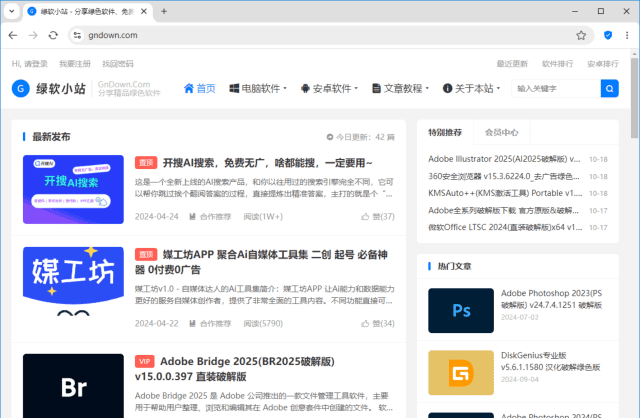This screenshot has height=418, width=640.
Task: Like the 媒工坊 post 赞(34)
Action: [x=378, y=324]
